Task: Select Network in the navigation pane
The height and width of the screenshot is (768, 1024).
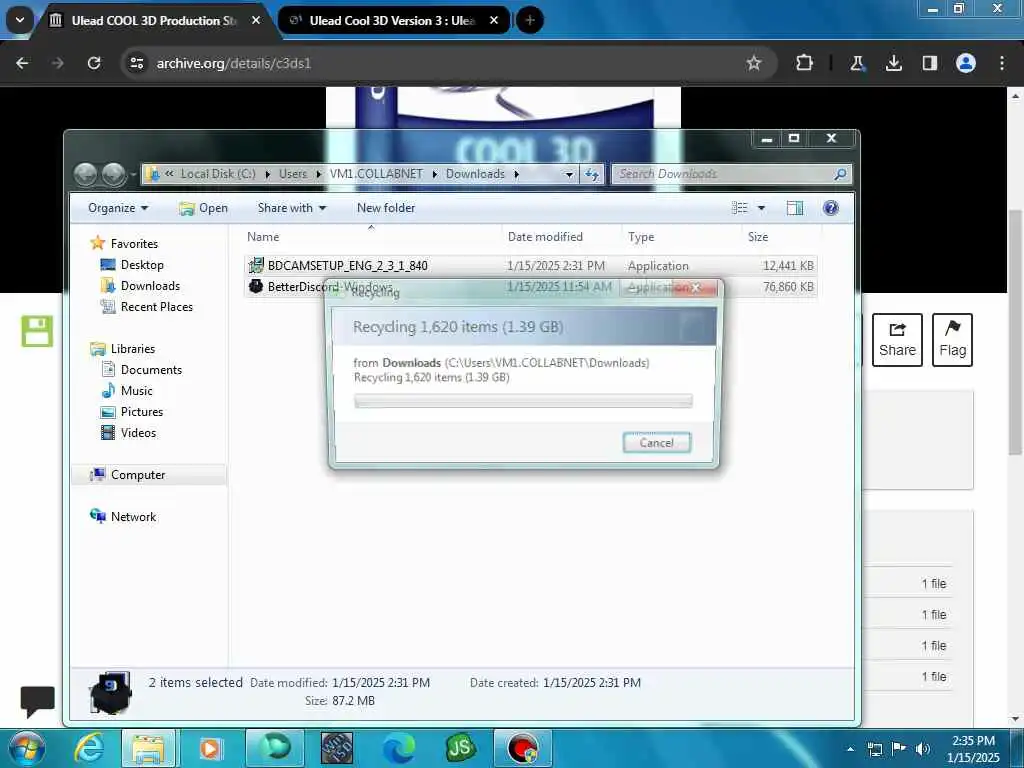Action: (x=133, y=517)
